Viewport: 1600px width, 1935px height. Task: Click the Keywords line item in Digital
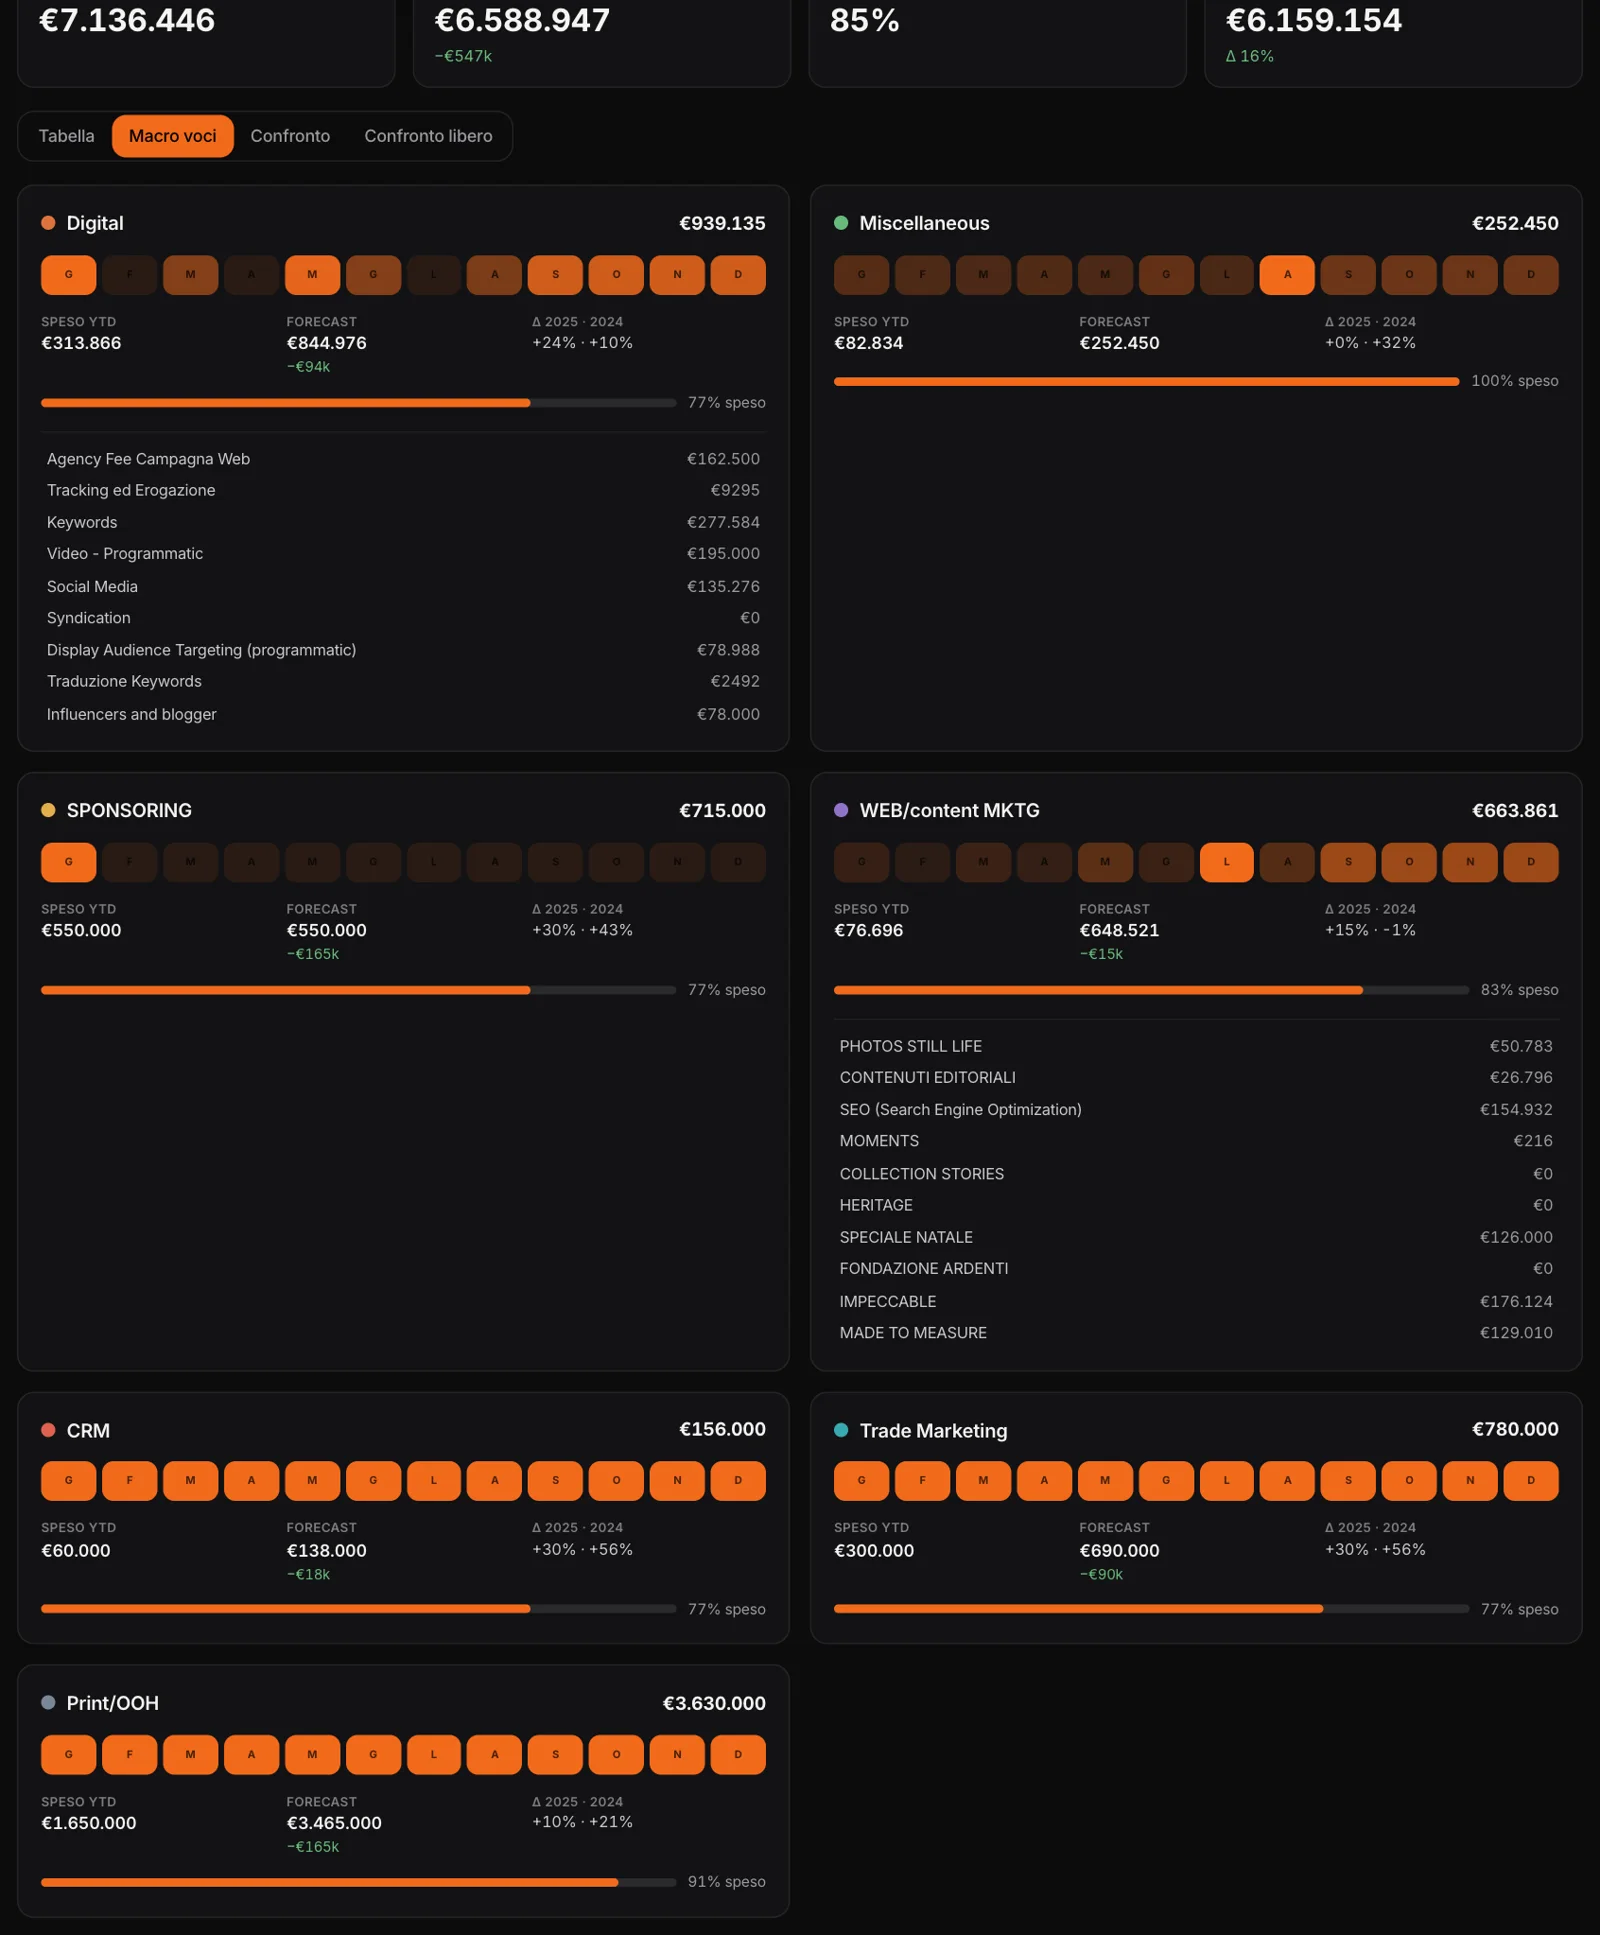[x=403, y=522]
